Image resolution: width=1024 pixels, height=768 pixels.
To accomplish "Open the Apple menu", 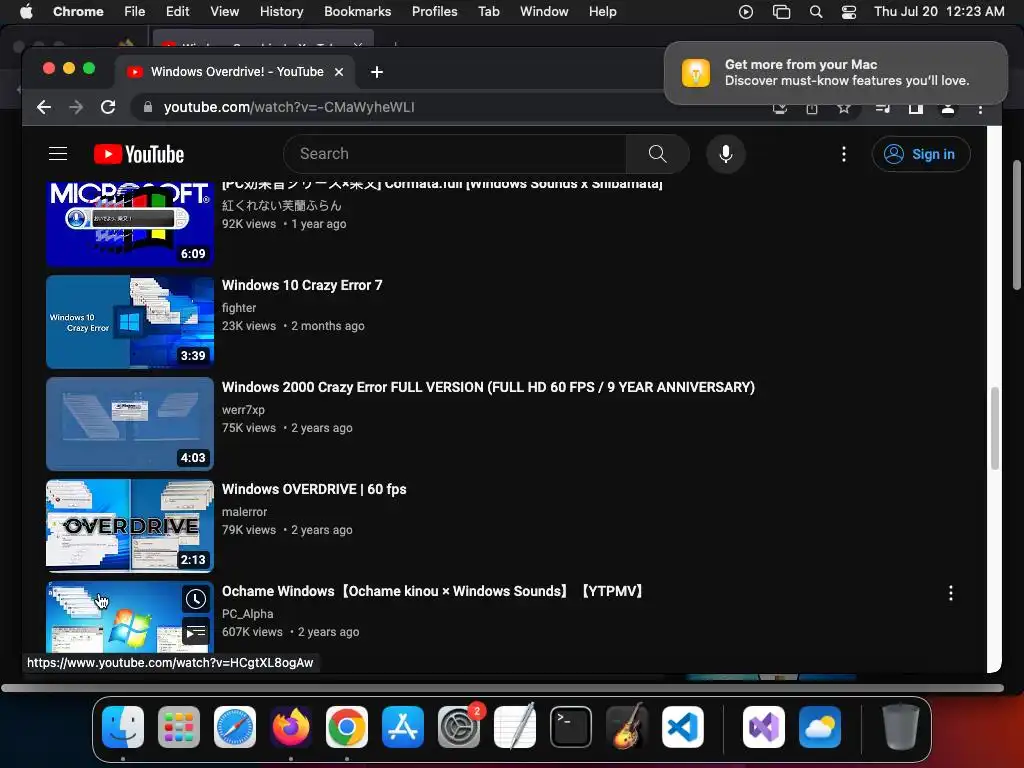I will (x=26, y=12).
